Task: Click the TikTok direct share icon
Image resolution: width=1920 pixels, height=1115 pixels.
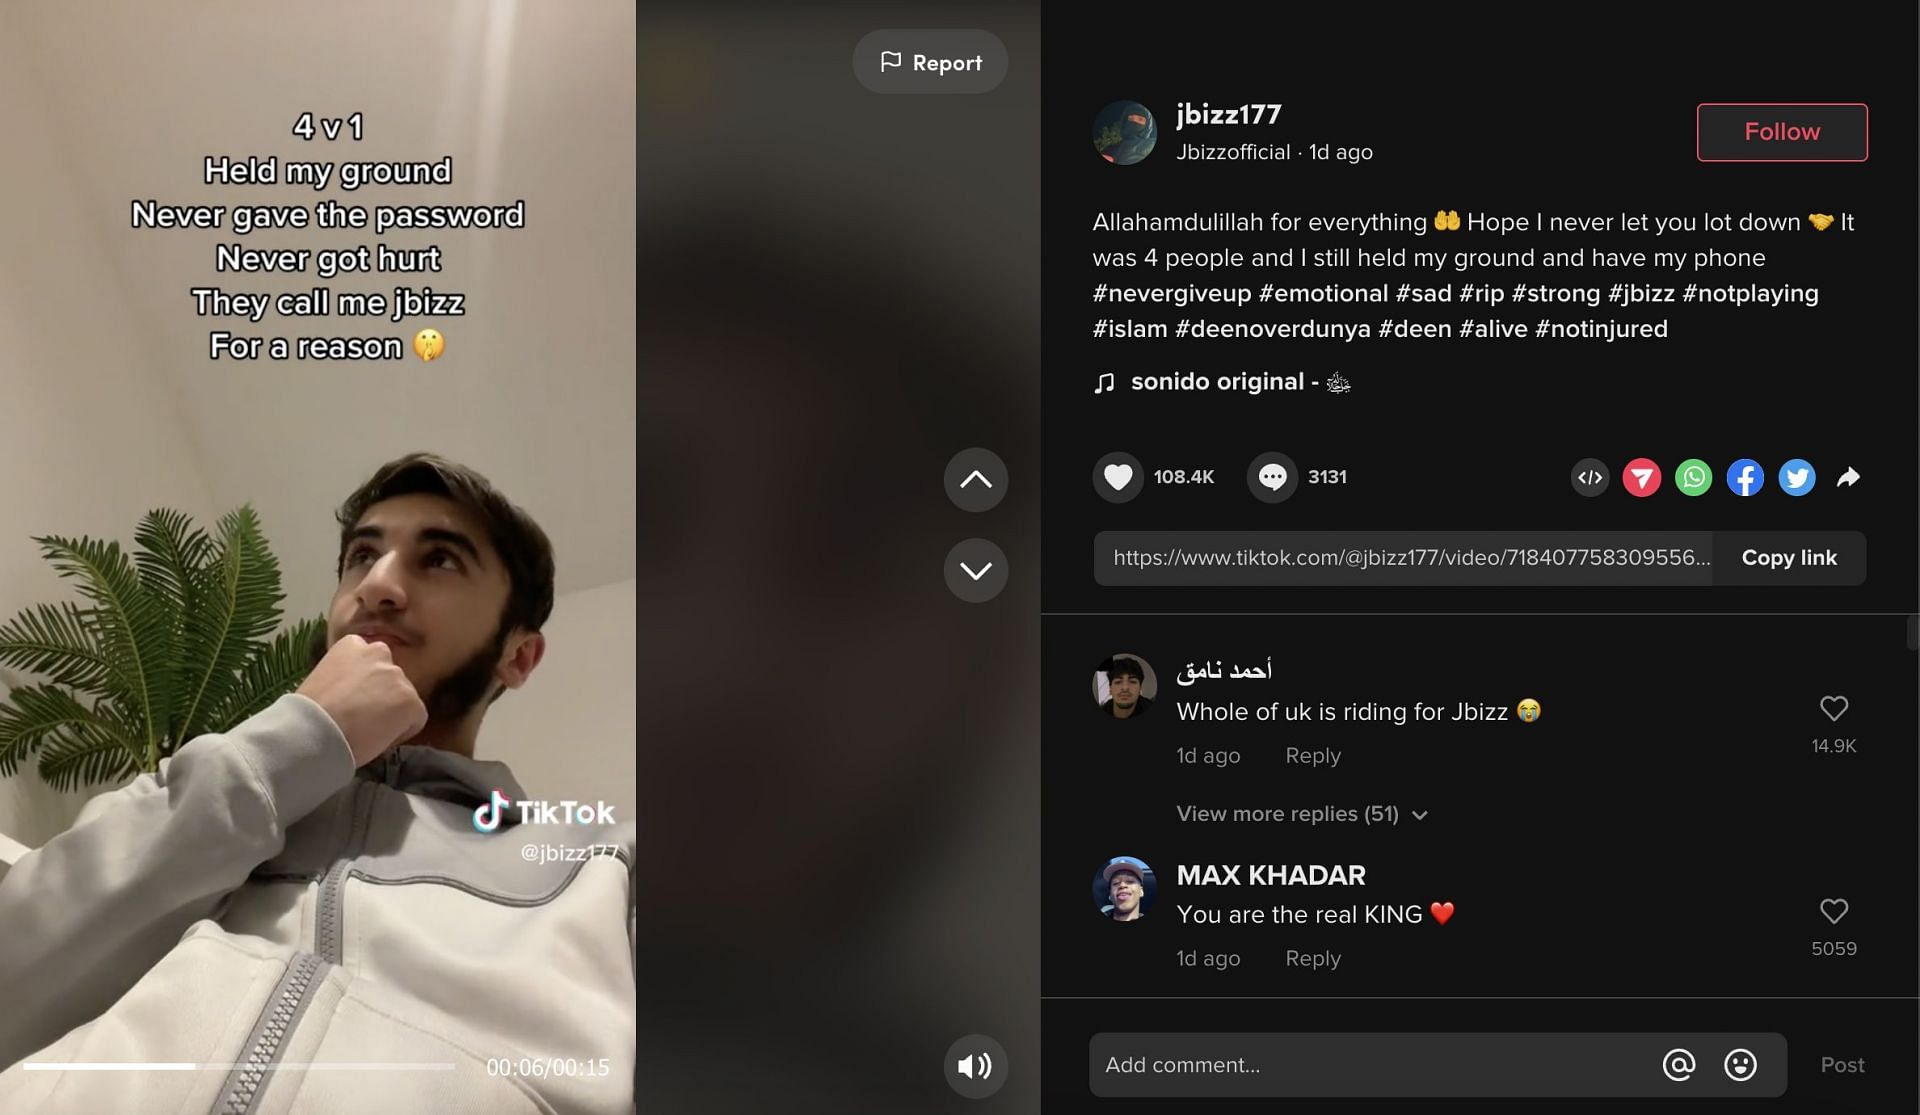Action: [1641, 477]
